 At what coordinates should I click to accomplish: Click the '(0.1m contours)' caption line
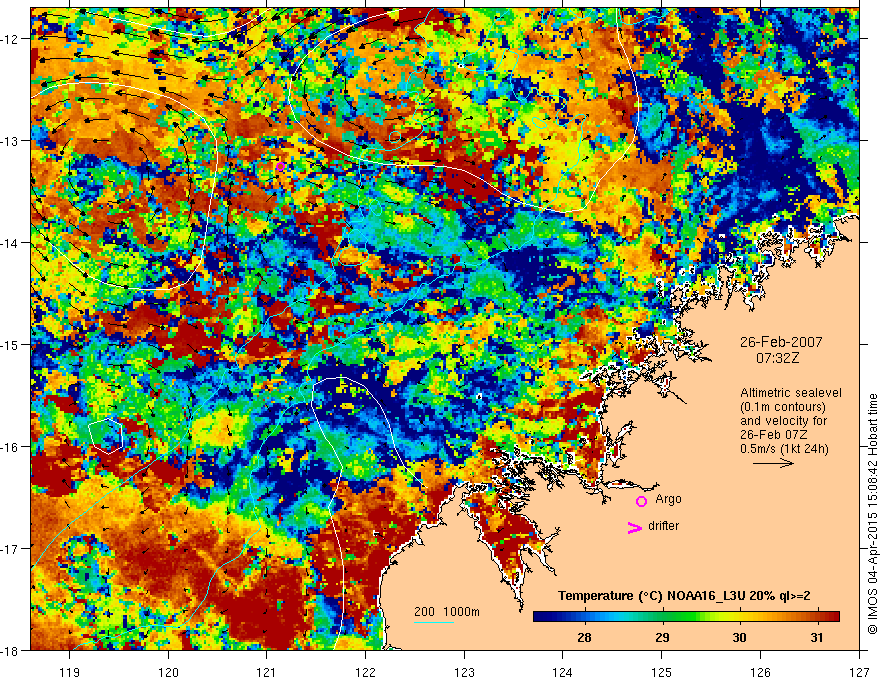(x=783, y=407)
